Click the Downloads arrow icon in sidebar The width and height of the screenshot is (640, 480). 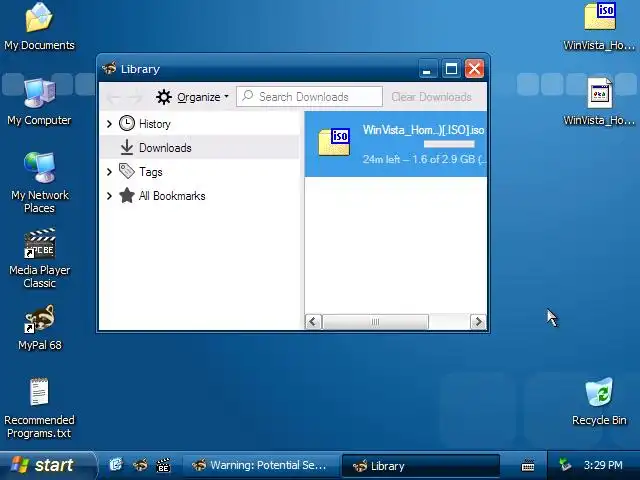click(127, 147)
